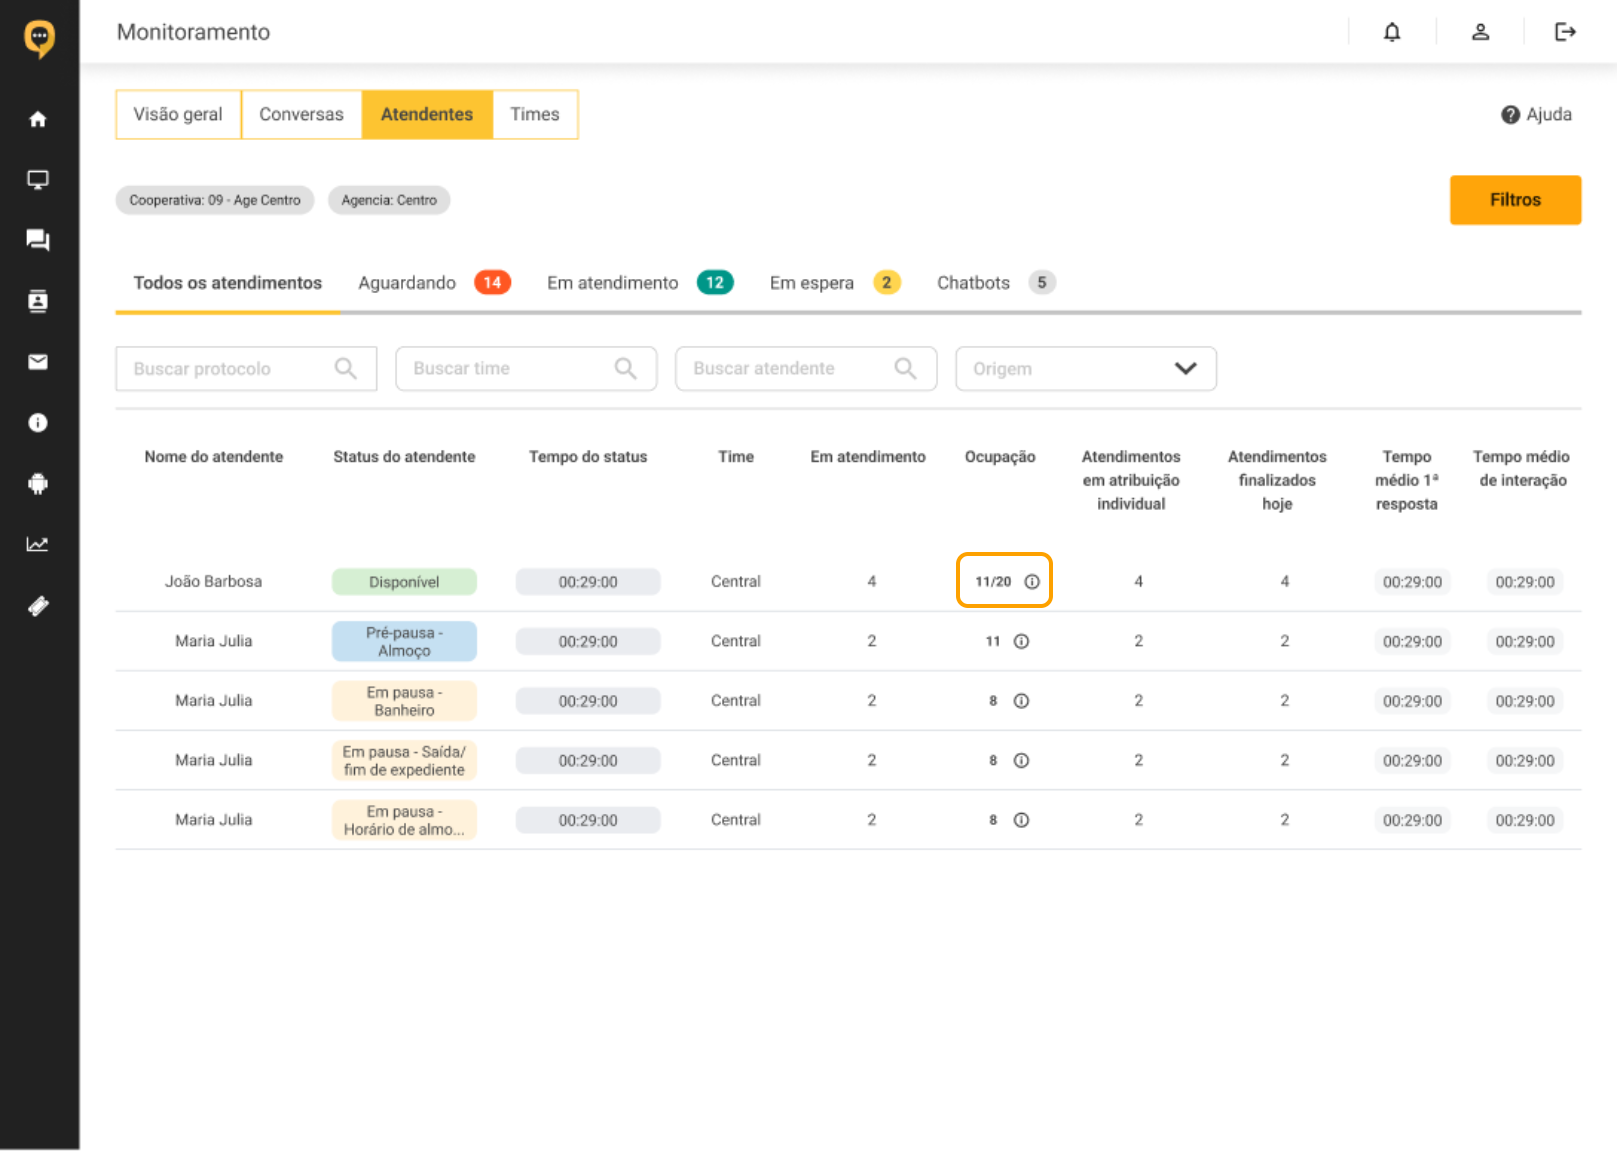Click the Tempo do status column header

(588, 457)
